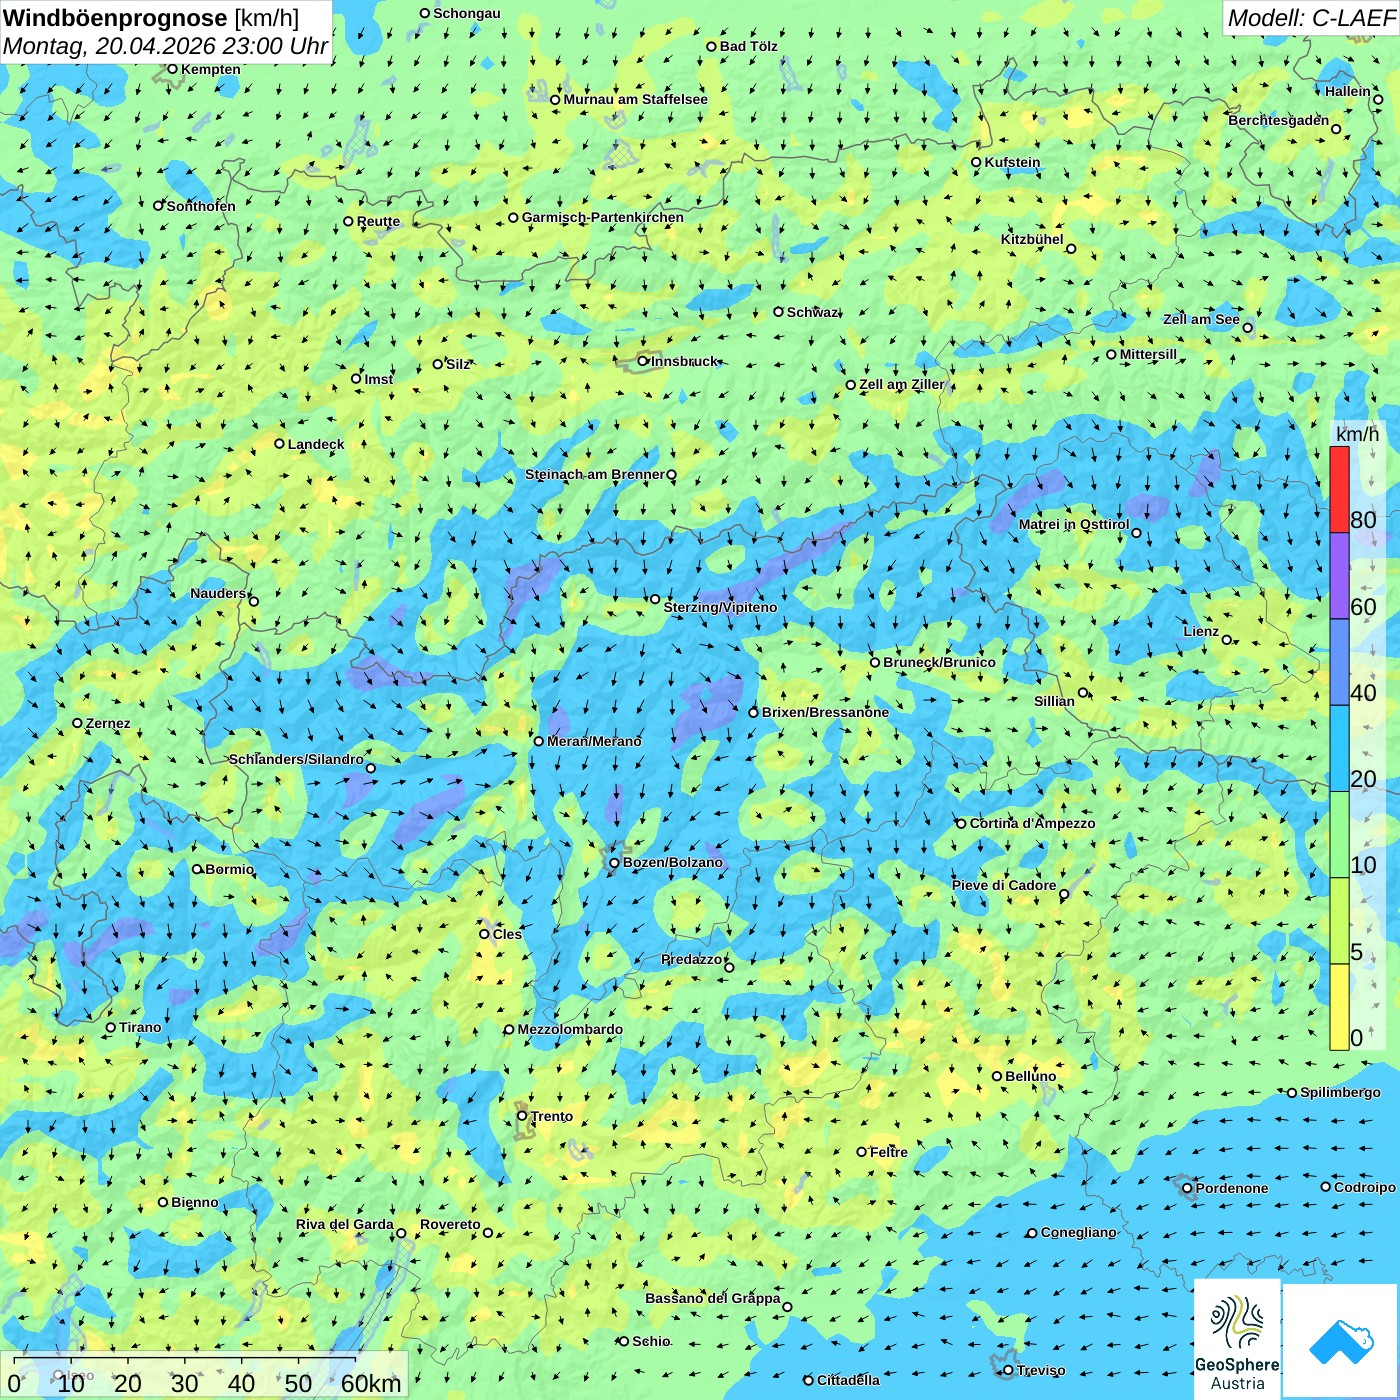Select the Pordenone city label

tap(1232, 1188)
